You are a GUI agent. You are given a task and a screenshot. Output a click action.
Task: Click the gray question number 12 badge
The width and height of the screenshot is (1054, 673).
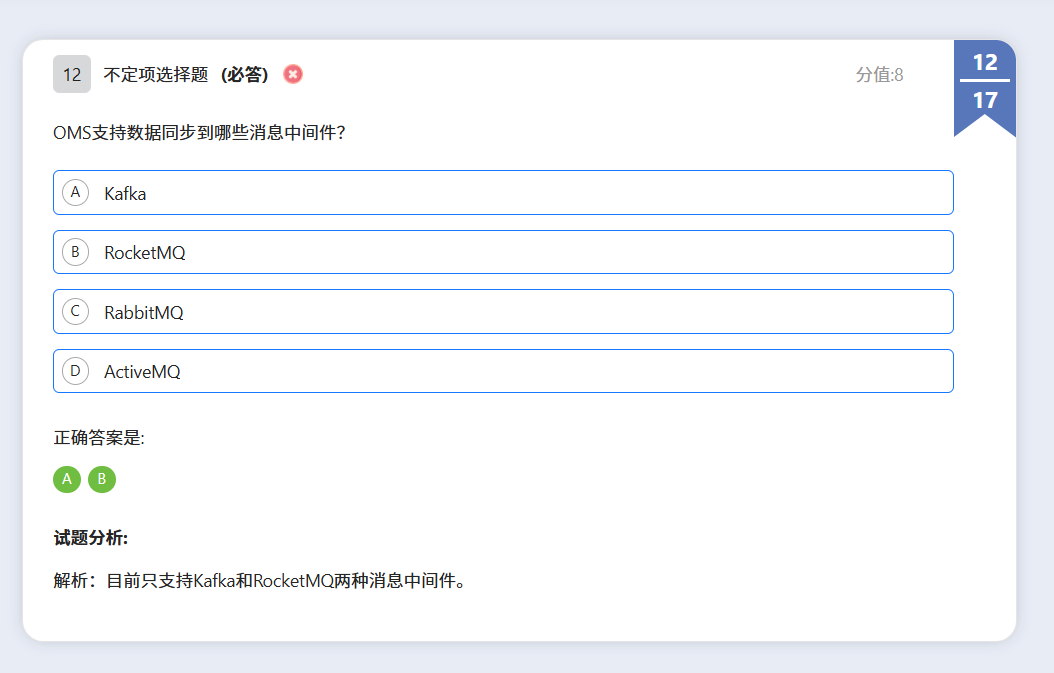click(72, 74)
